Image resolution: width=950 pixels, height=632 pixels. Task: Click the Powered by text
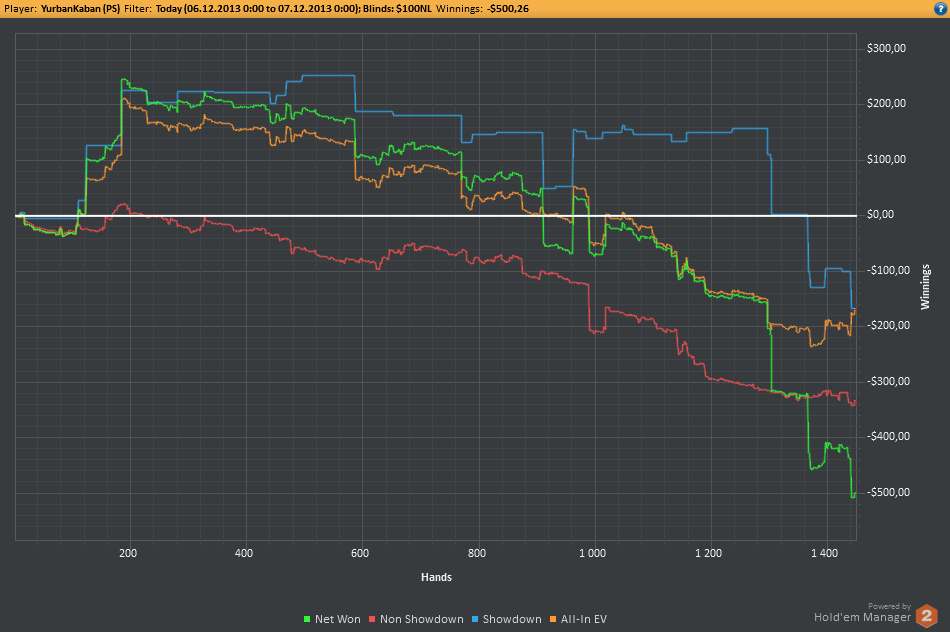pyautogui.click(x=889, y=606)
